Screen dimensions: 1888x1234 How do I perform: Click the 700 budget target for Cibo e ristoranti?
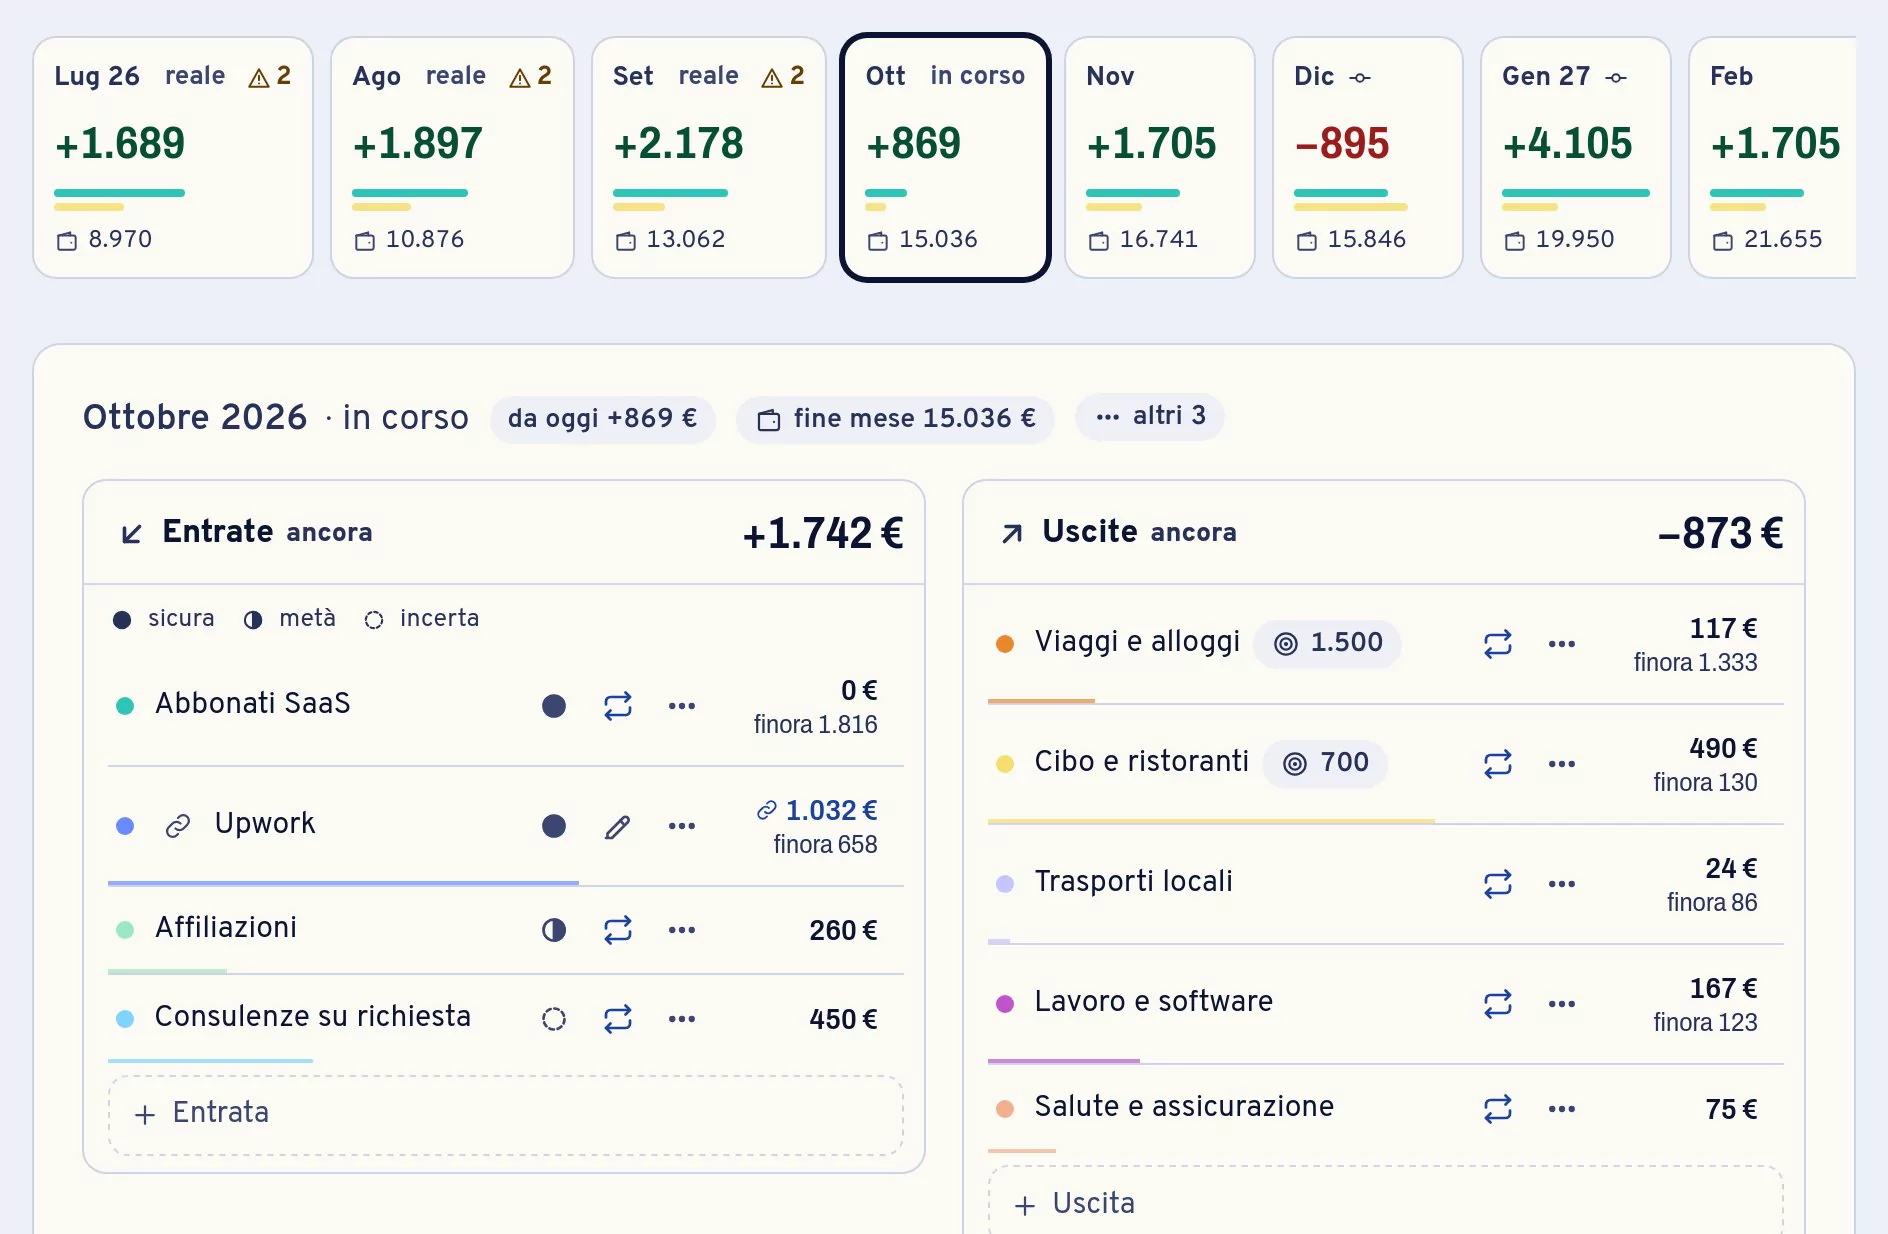[x=1326, y=763]
